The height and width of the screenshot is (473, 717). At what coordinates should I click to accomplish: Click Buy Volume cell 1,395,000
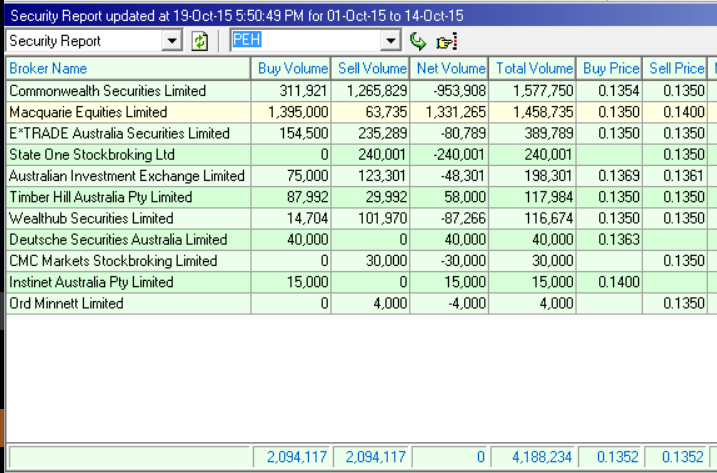[x=291, y=112]
